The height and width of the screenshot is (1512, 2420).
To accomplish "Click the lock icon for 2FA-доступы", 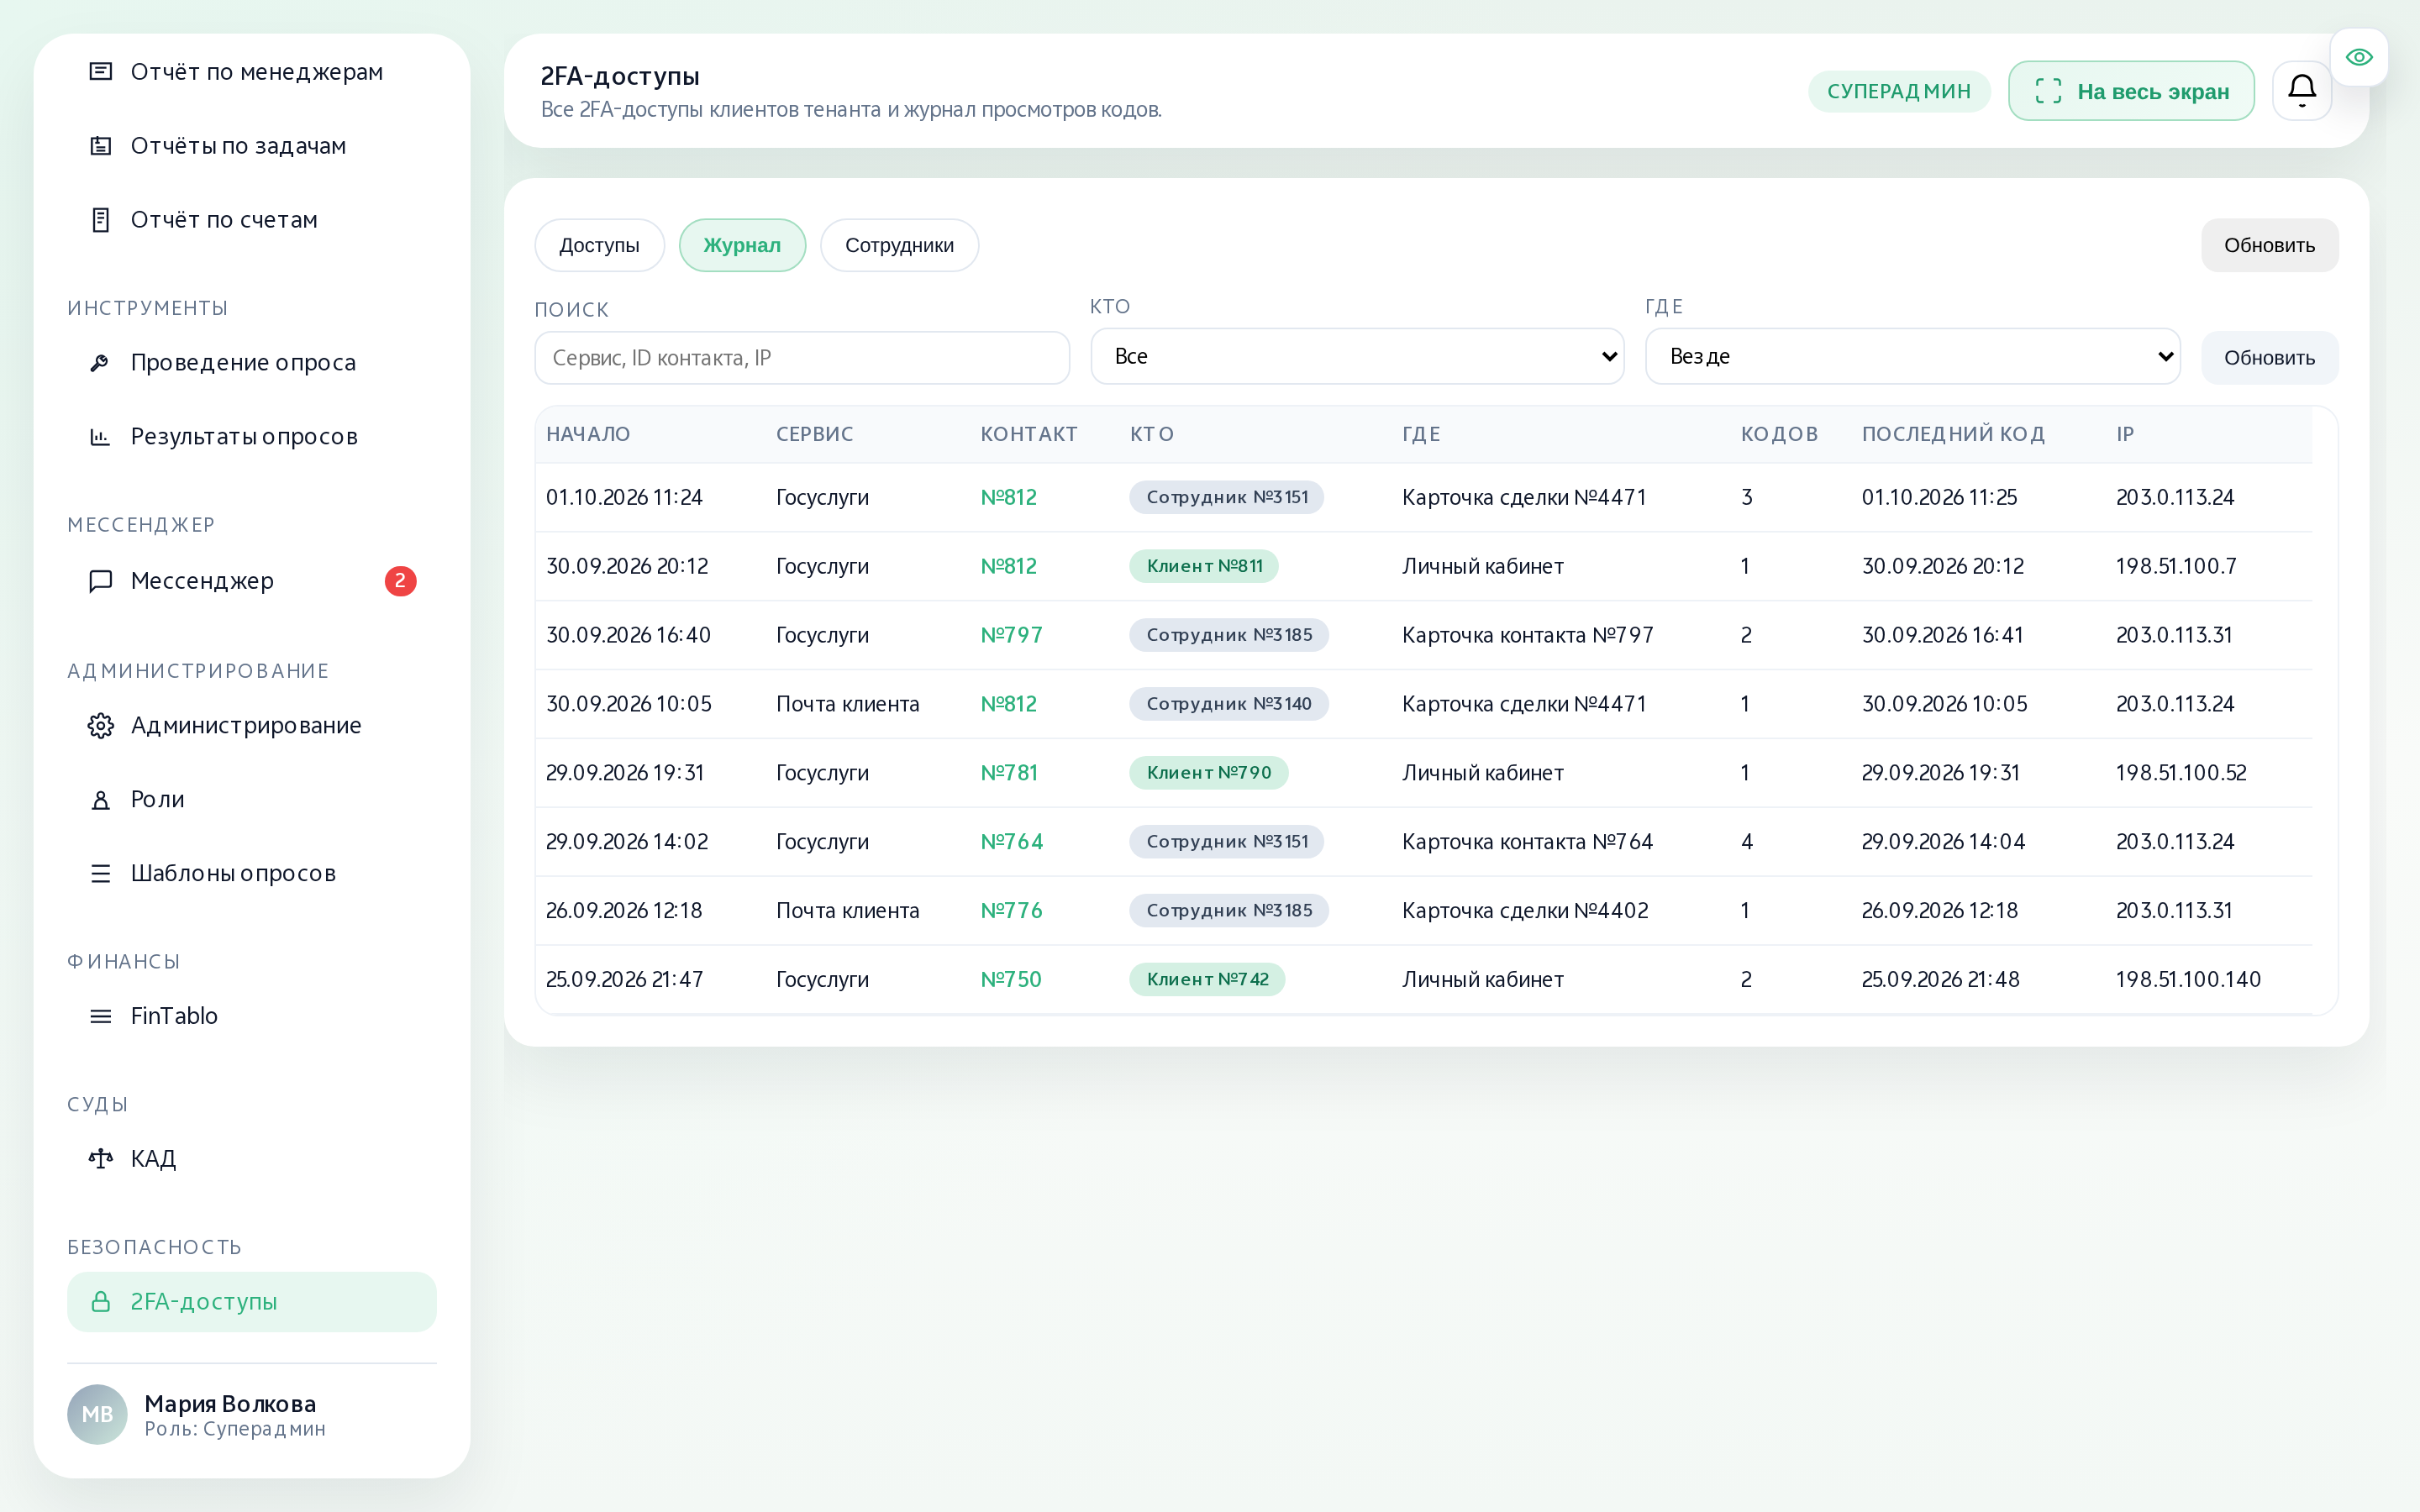I will tap(100, 1302).
